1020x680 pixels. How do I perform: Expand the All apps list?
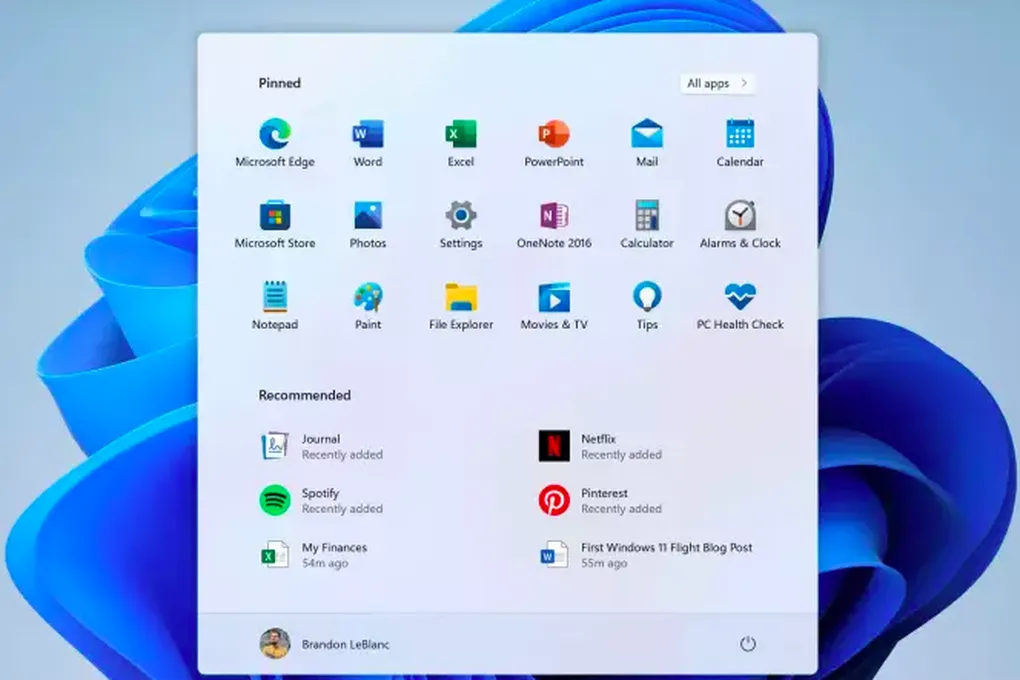tap(717, 83)
